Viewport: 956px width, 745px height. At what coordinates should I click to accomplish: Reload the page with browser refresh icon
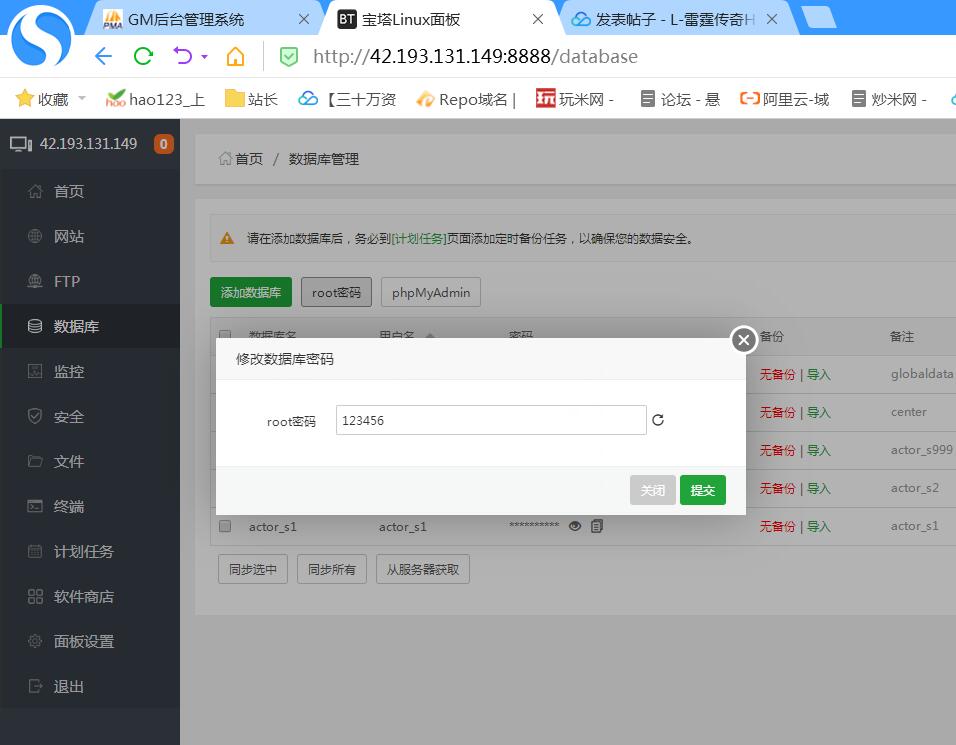[143, 56]
